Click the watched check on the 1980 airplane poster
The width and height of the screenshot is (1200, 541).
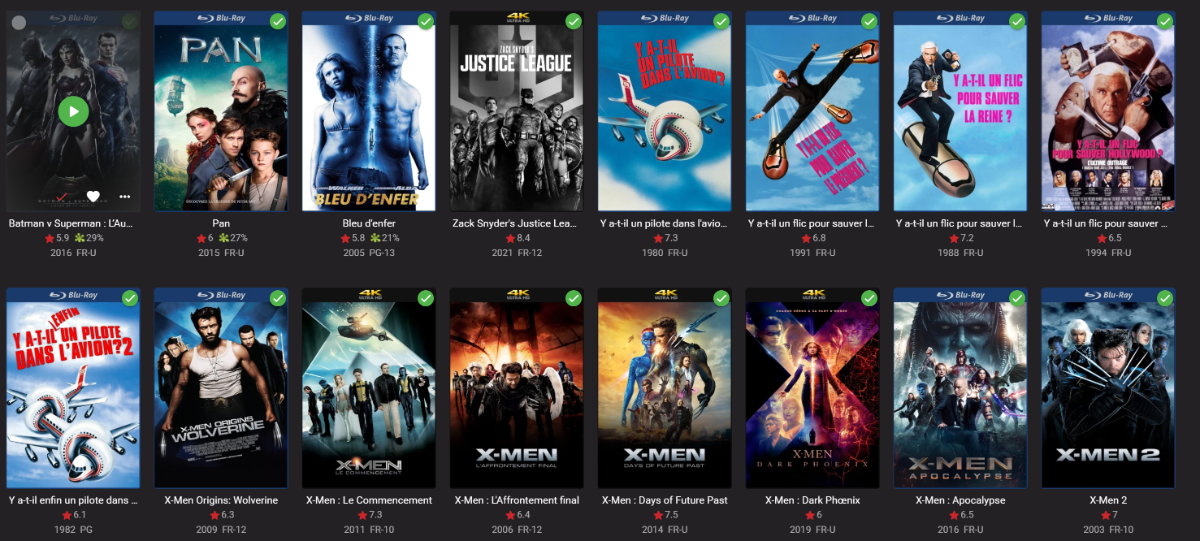(721, 21)
